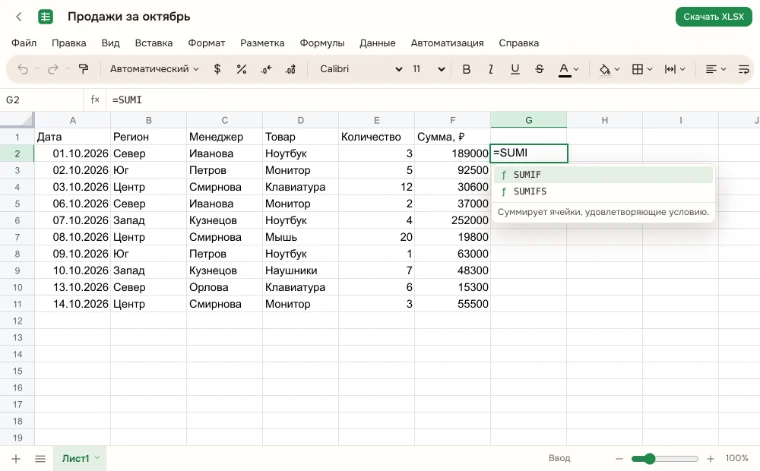Image resolution: width=760 pixels, height=471 pixels.
Task: Open the Лист1 tab dropdown arrow
Action: pyautogui.click(x=97, y=458)
